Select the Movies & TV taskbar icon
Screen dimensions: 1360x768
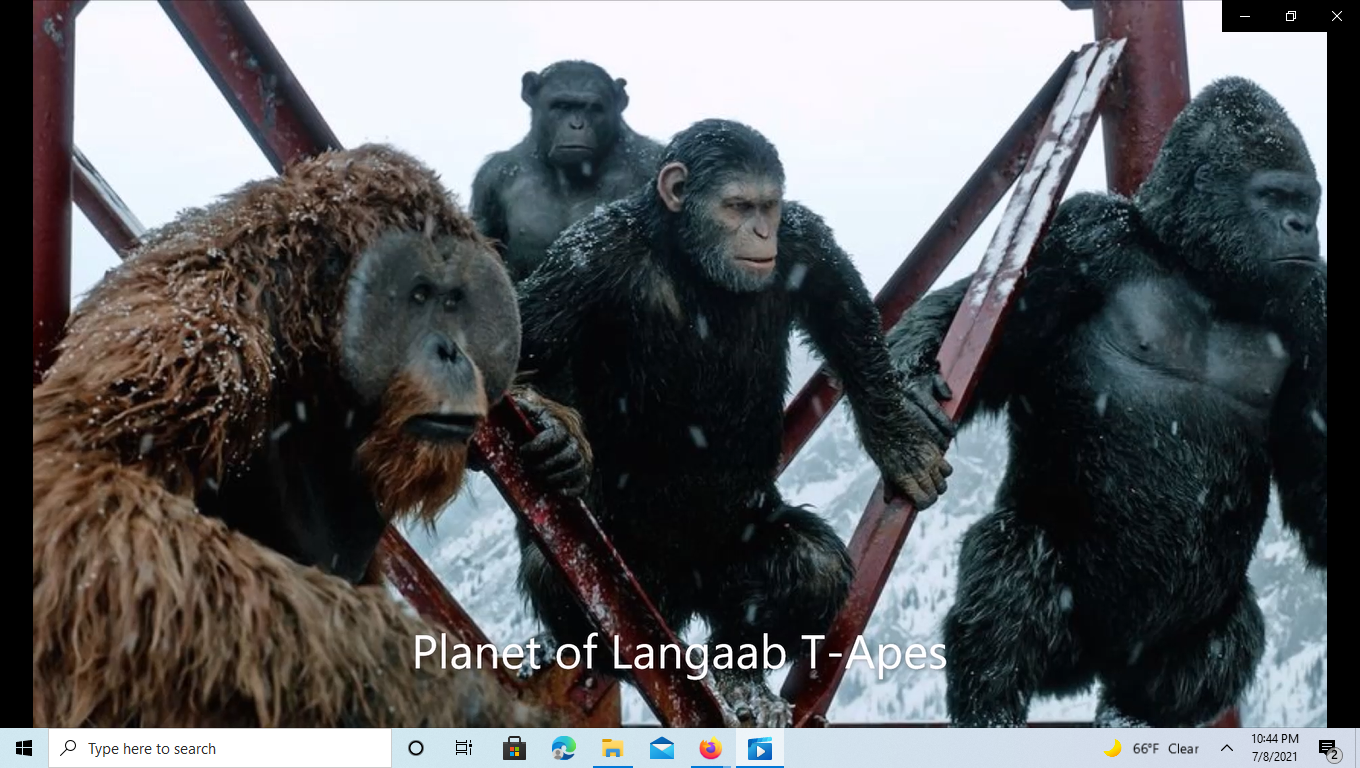[759, 748]
